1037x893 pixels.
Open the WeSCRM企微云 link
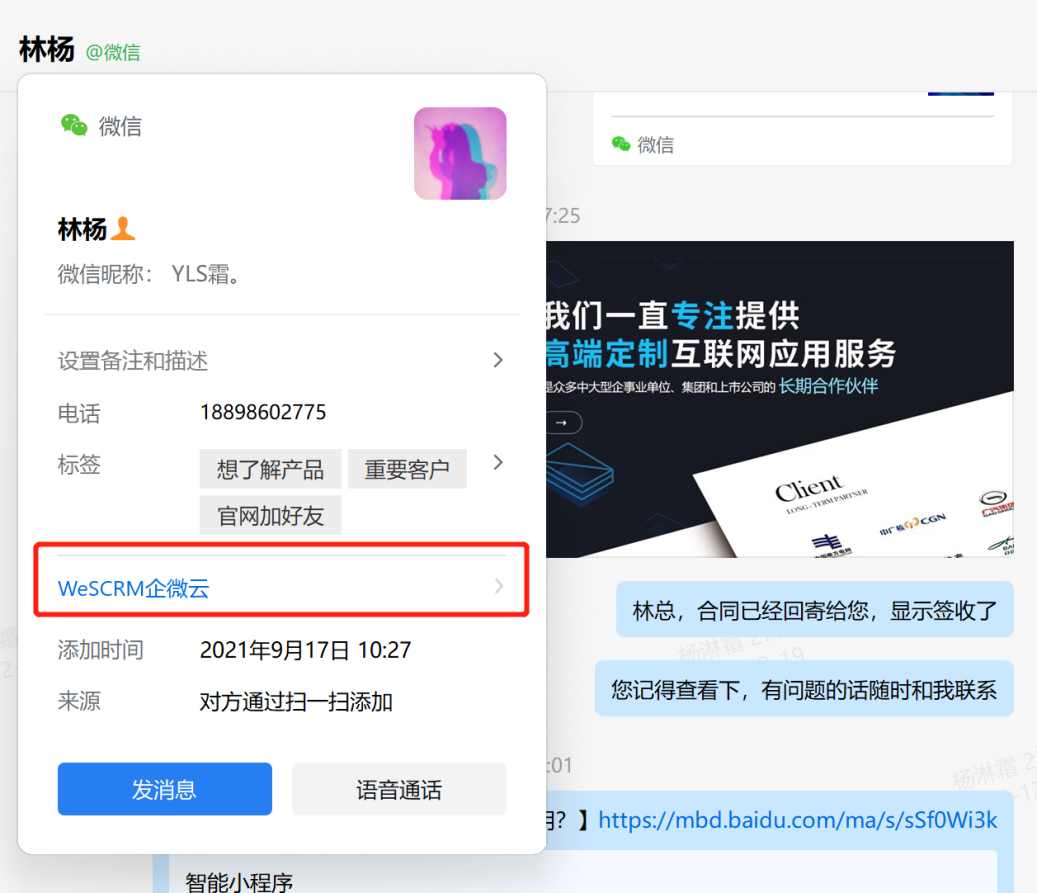pyautogui.click(x=134, y=589)
